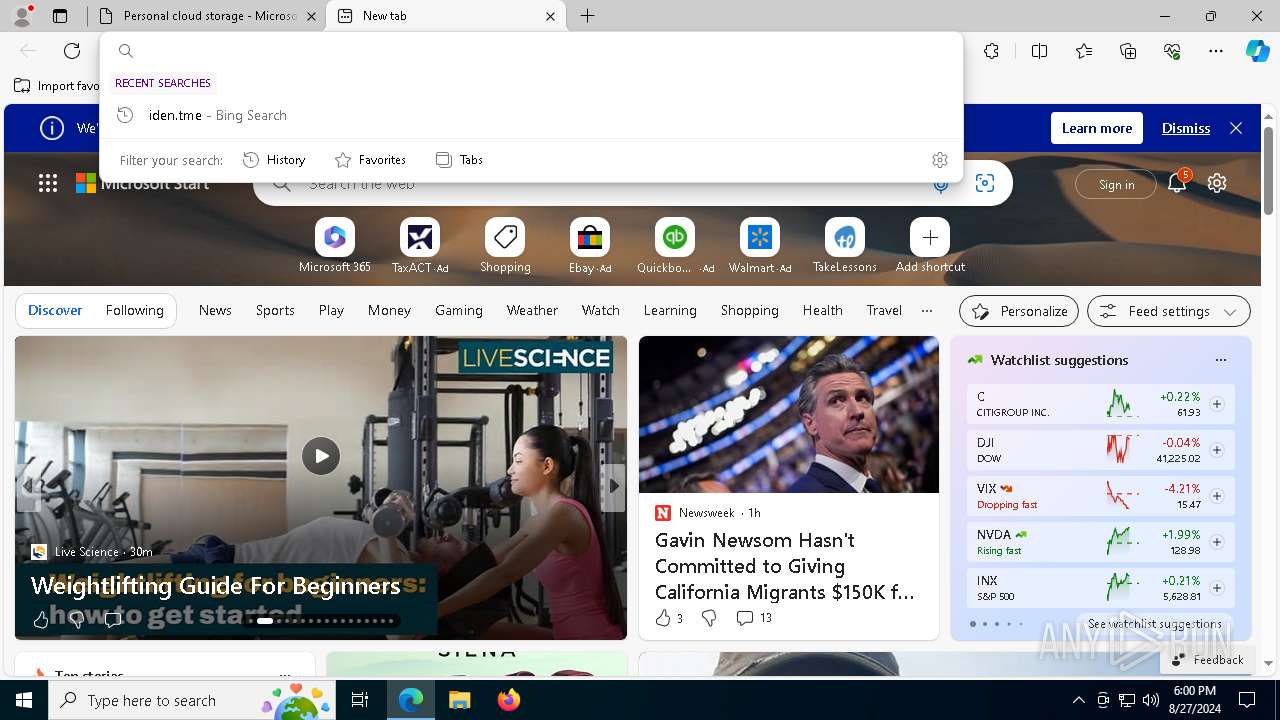The height and width of the screenshot is (720, 1280).
Task: Open Copilot sidebar icon
Action: coord(1257,51)
